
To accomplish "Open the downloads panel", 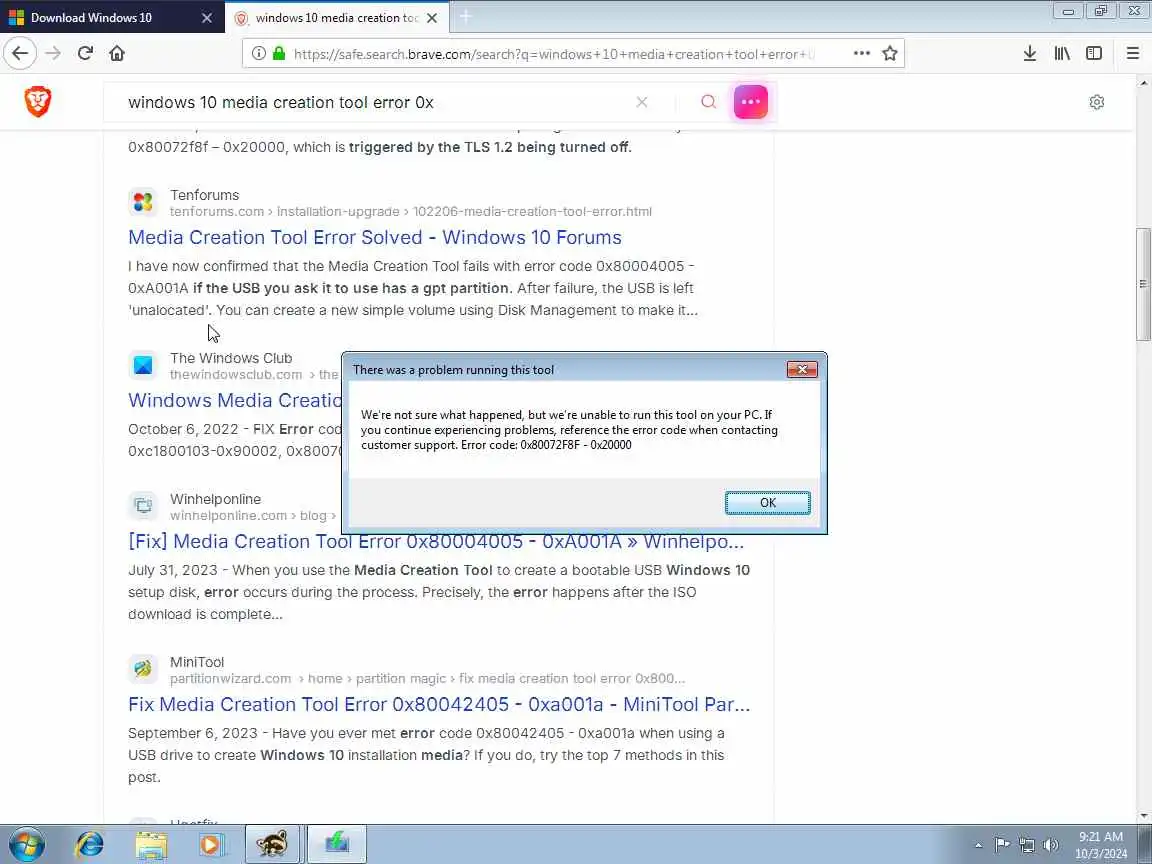I will pyautogui.click(x=1029, y=53).
